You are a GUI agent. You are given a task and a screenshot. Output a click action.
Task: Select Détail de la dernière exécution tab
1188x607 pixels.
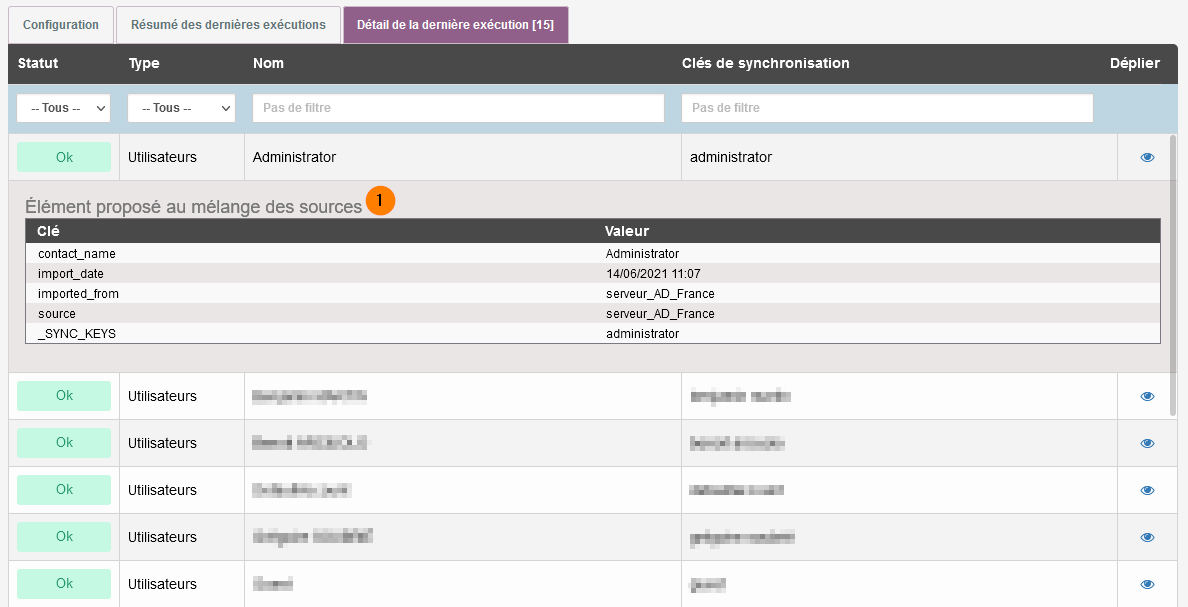(x=455, y=24)
